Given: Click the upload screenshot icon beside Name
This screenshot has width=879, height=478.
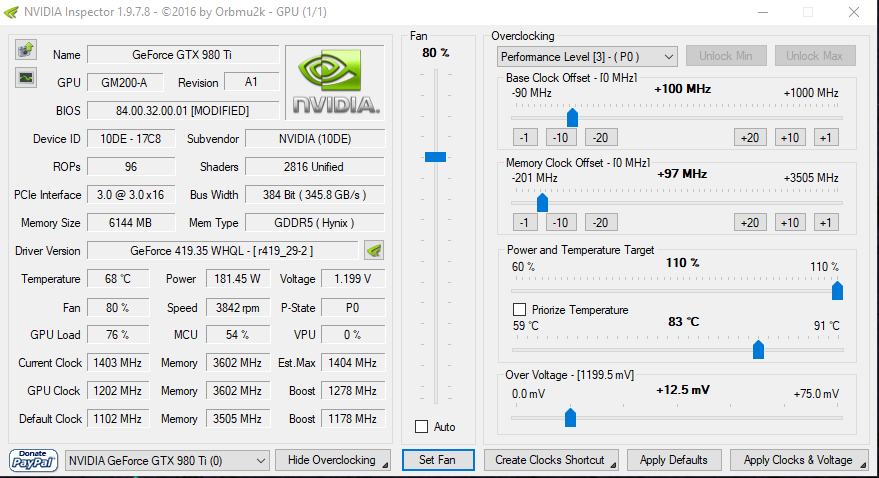Looking at the screenshot, I should 26,50.
